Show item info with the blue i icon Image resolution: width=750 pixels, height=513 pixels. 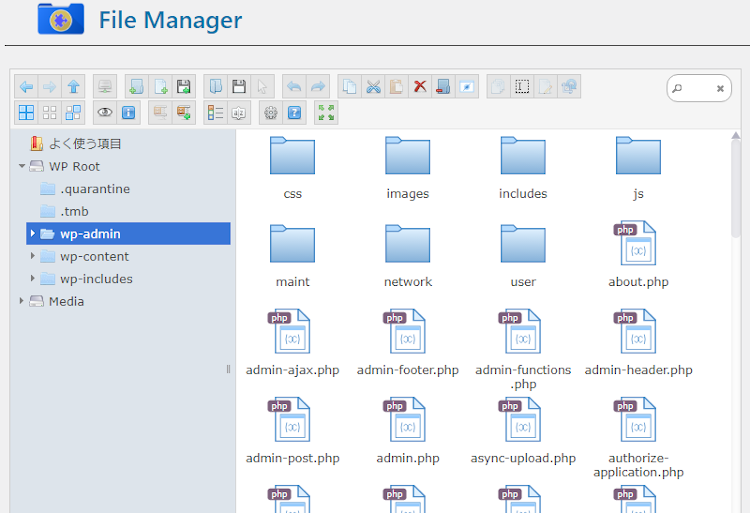click(128, 113)
